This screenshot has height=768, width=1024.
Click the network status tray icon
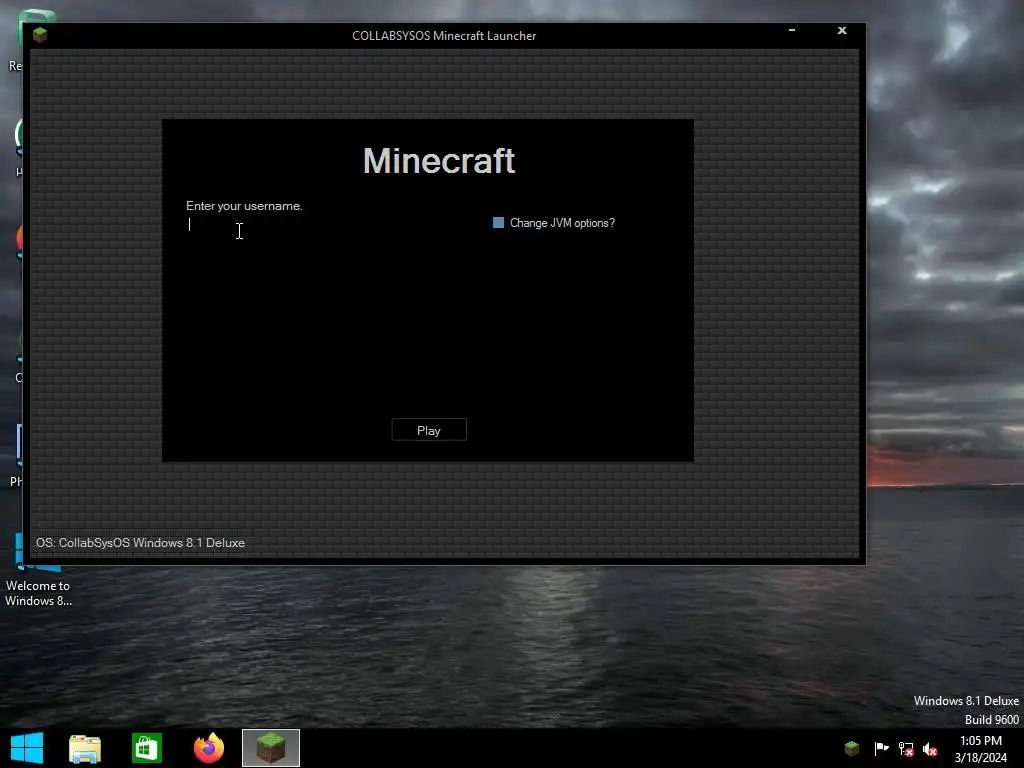point(906,749)
